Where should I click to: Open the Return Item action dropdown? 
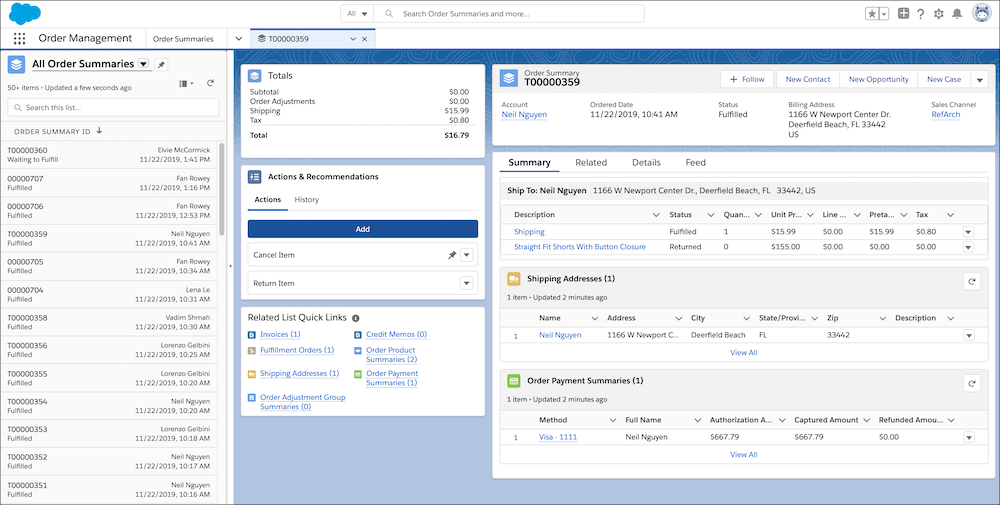coord(466,283)
